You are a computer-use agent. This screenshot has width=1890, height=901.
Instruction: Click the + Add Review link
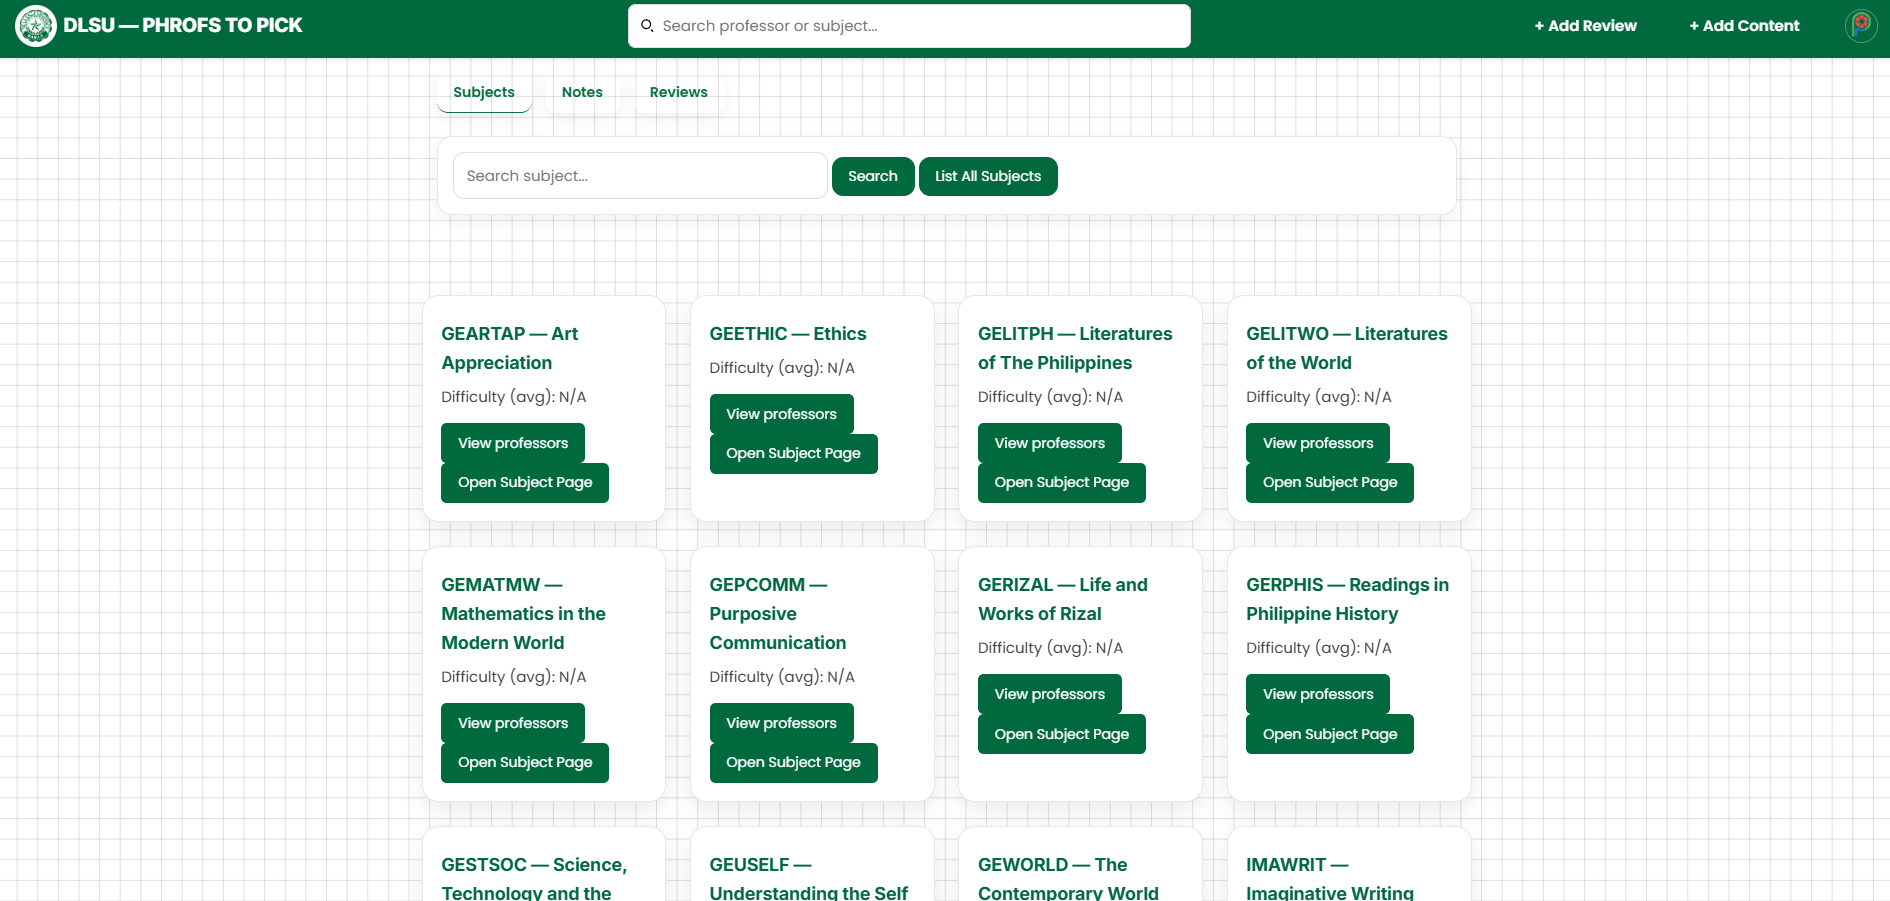pos(1585,25)
